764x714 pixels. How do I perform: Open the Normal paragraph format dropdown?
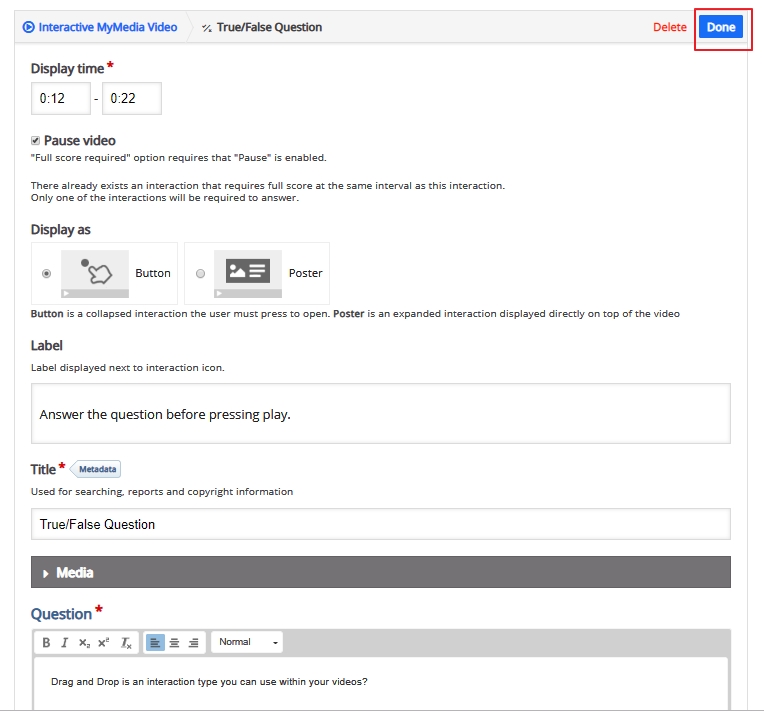(247, 642)
